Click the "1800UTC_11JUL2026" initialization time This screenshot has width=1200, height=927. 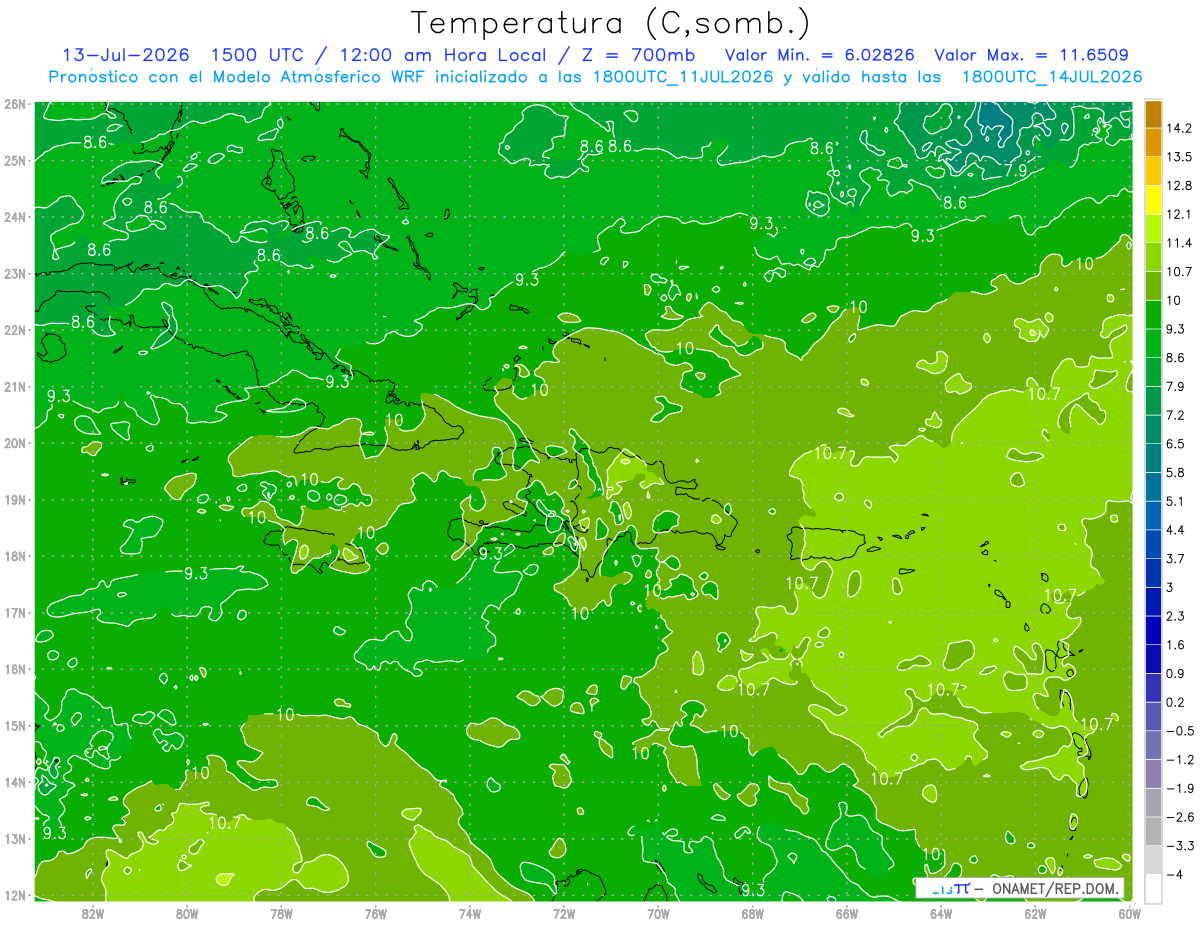click(684, 76)
